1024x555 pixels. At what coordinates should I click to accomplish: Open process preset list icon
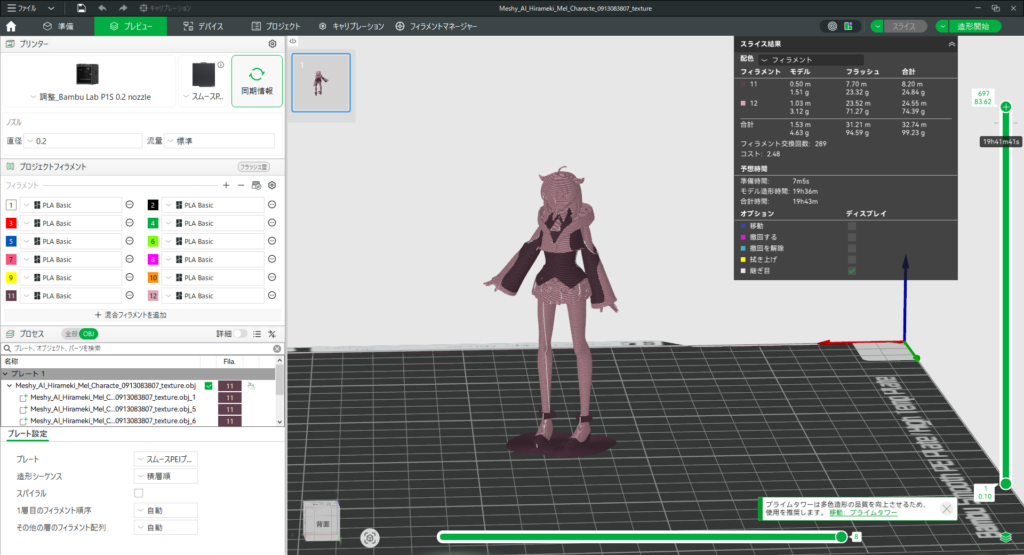[257, 334]
